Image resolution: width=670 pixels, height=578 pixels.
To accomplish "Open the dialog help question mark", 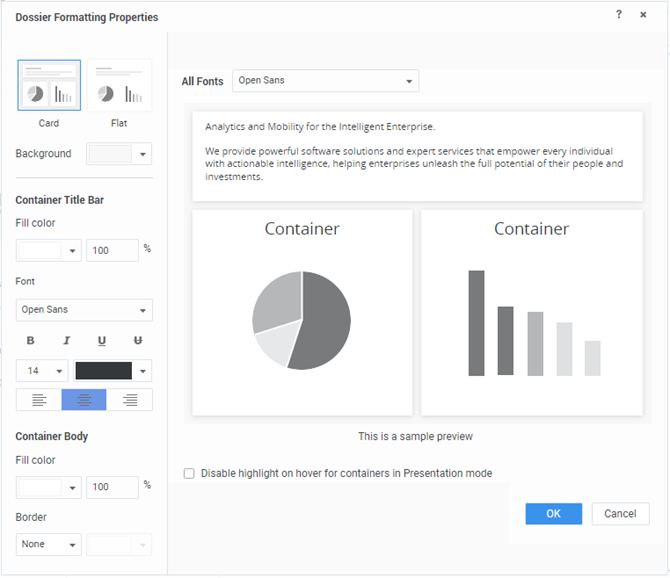I will (x=619, y=15).
